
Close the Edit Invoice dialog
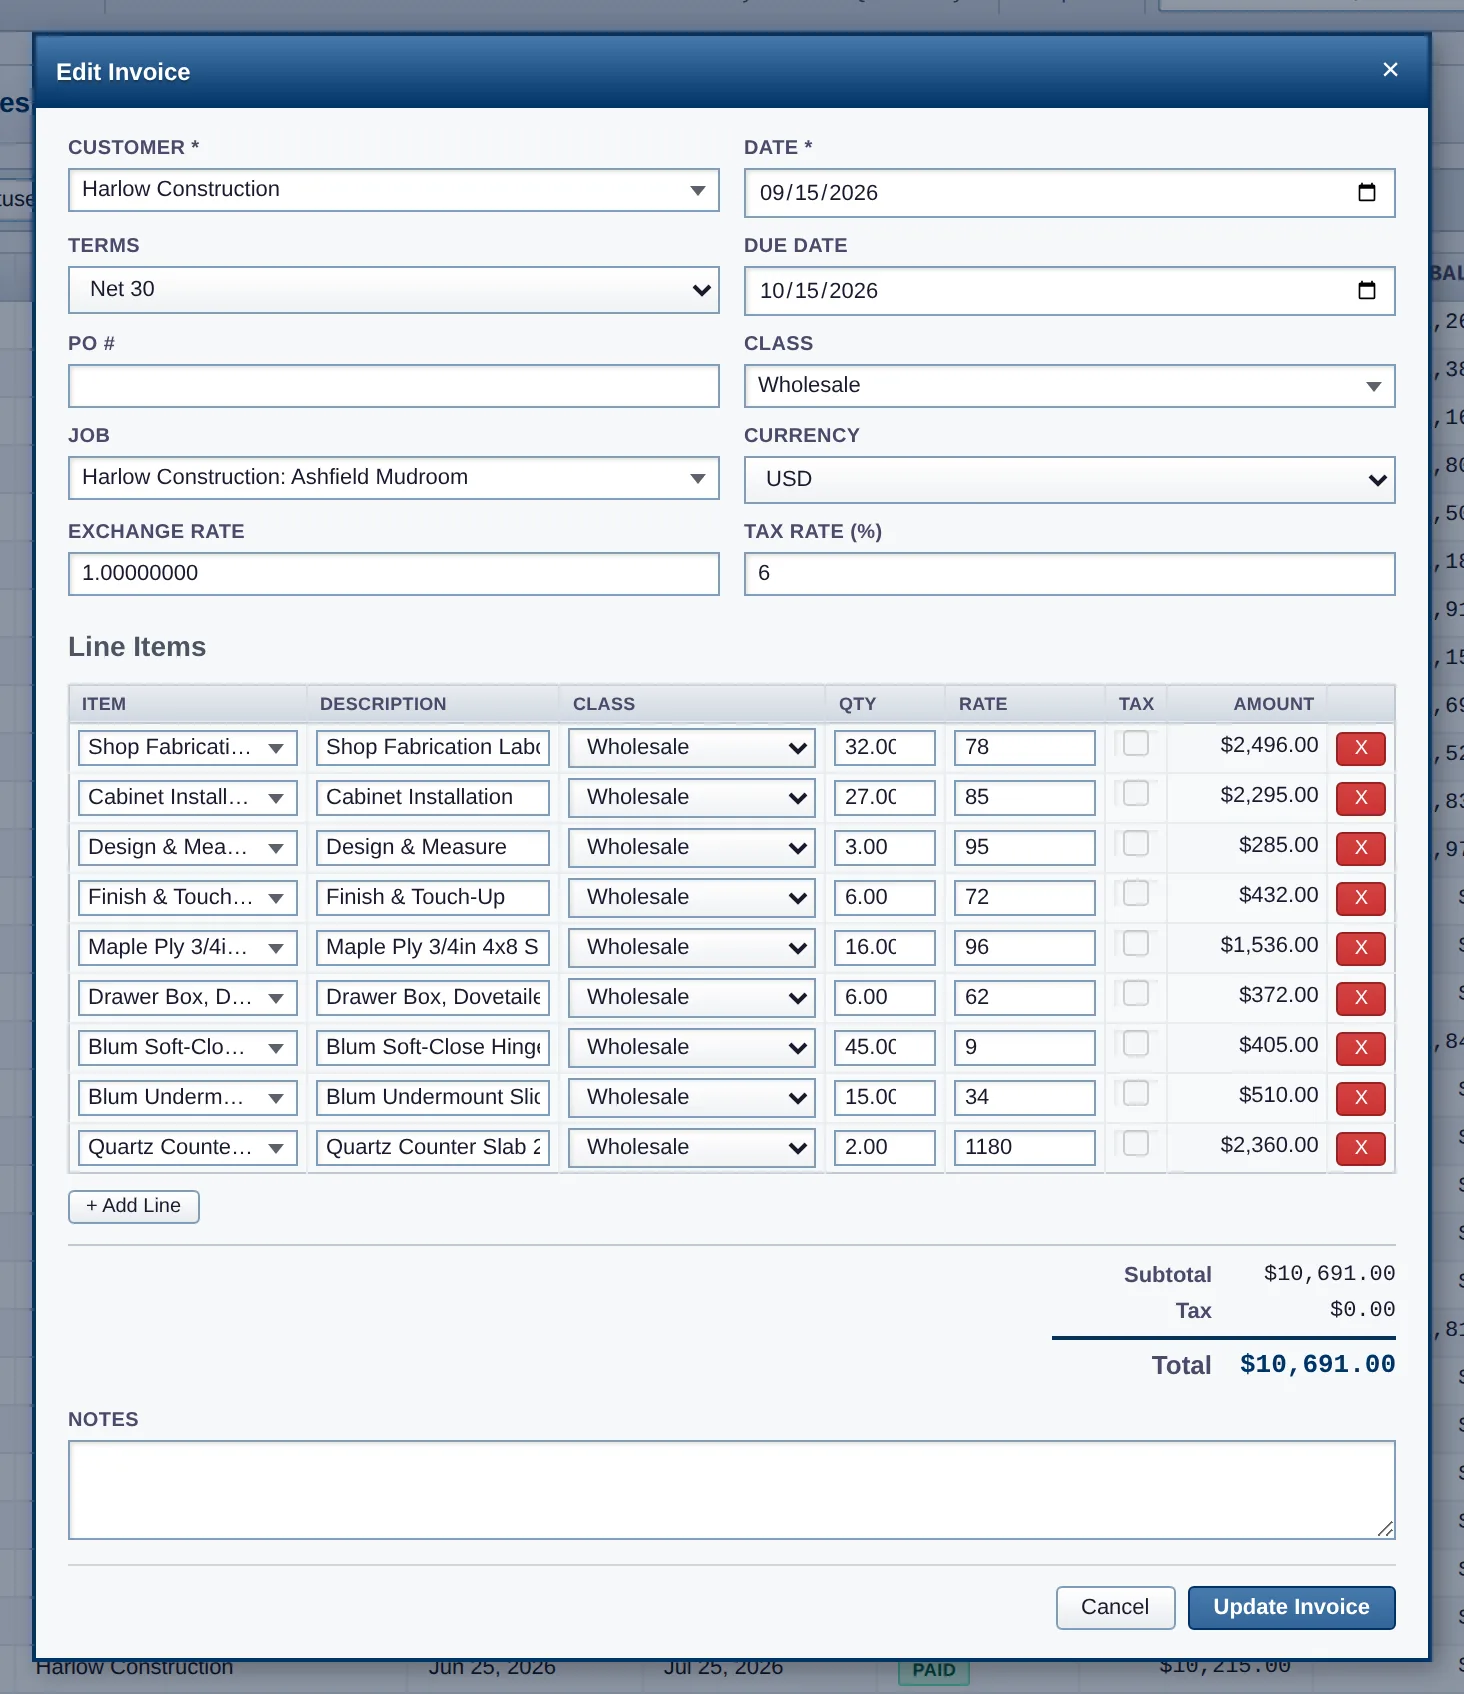pyautogui.click(x=1390, y=70)
